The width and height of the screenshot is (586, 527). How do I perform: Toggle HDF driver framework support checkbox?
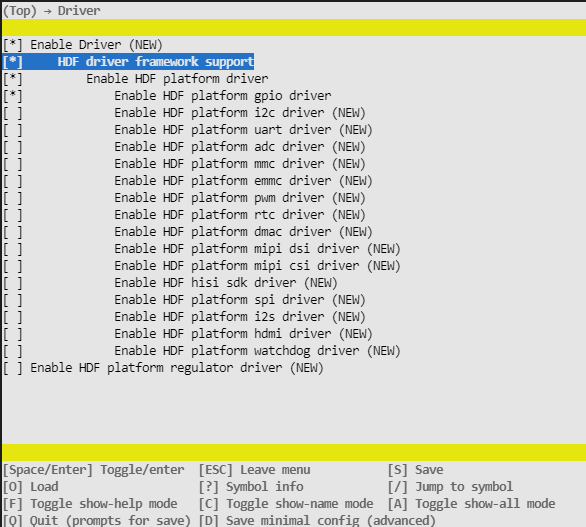pyautogui.click(x=129, y=62)
